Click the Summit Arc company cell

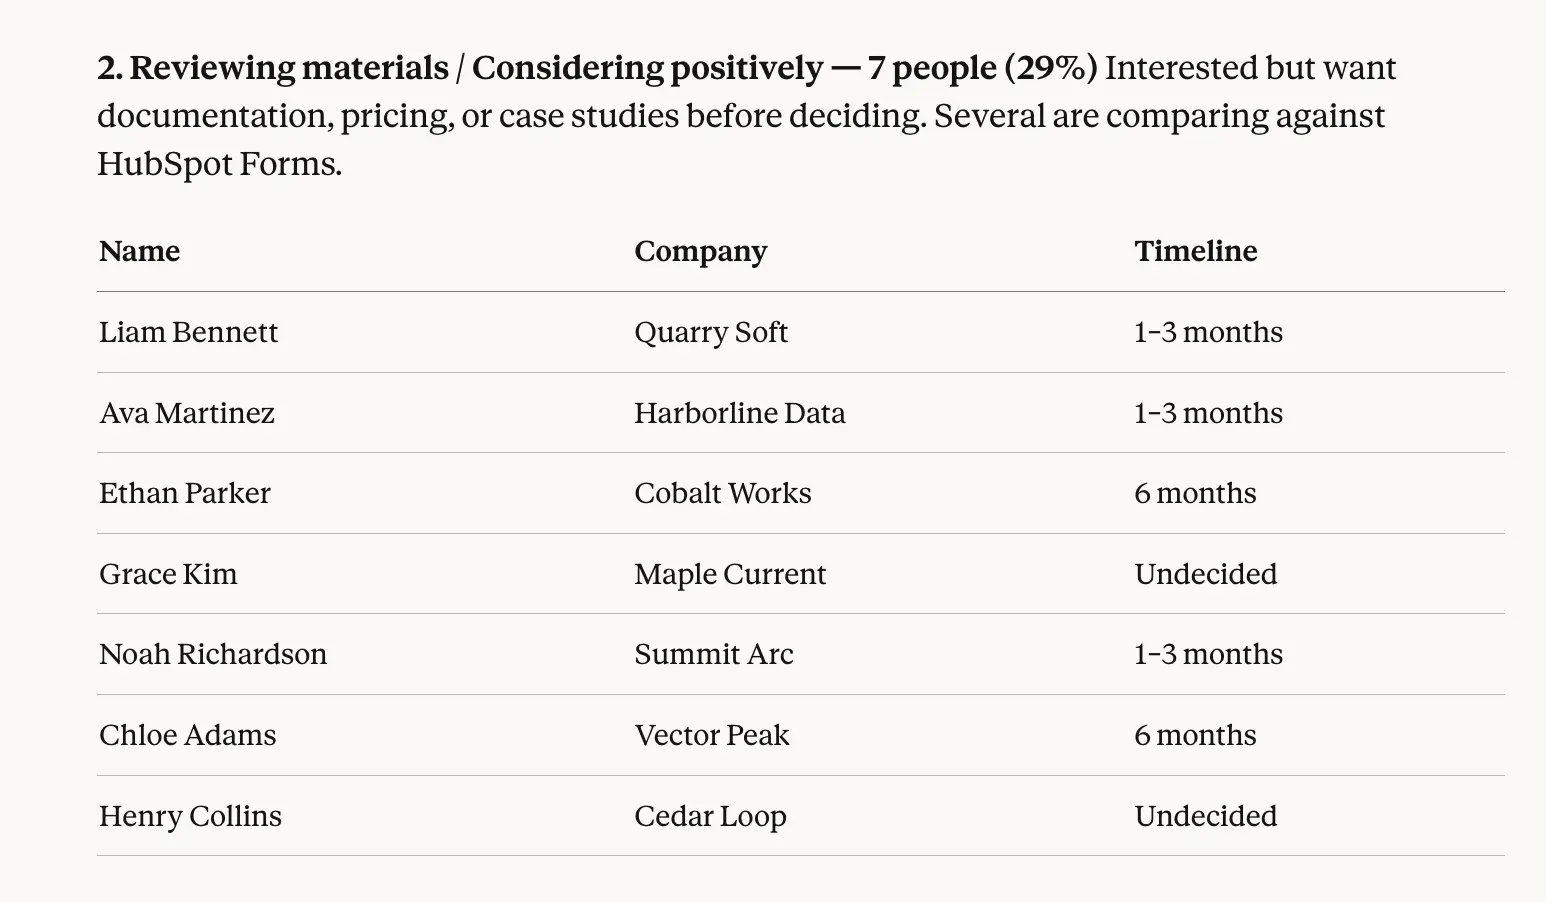tap(713, 654)
